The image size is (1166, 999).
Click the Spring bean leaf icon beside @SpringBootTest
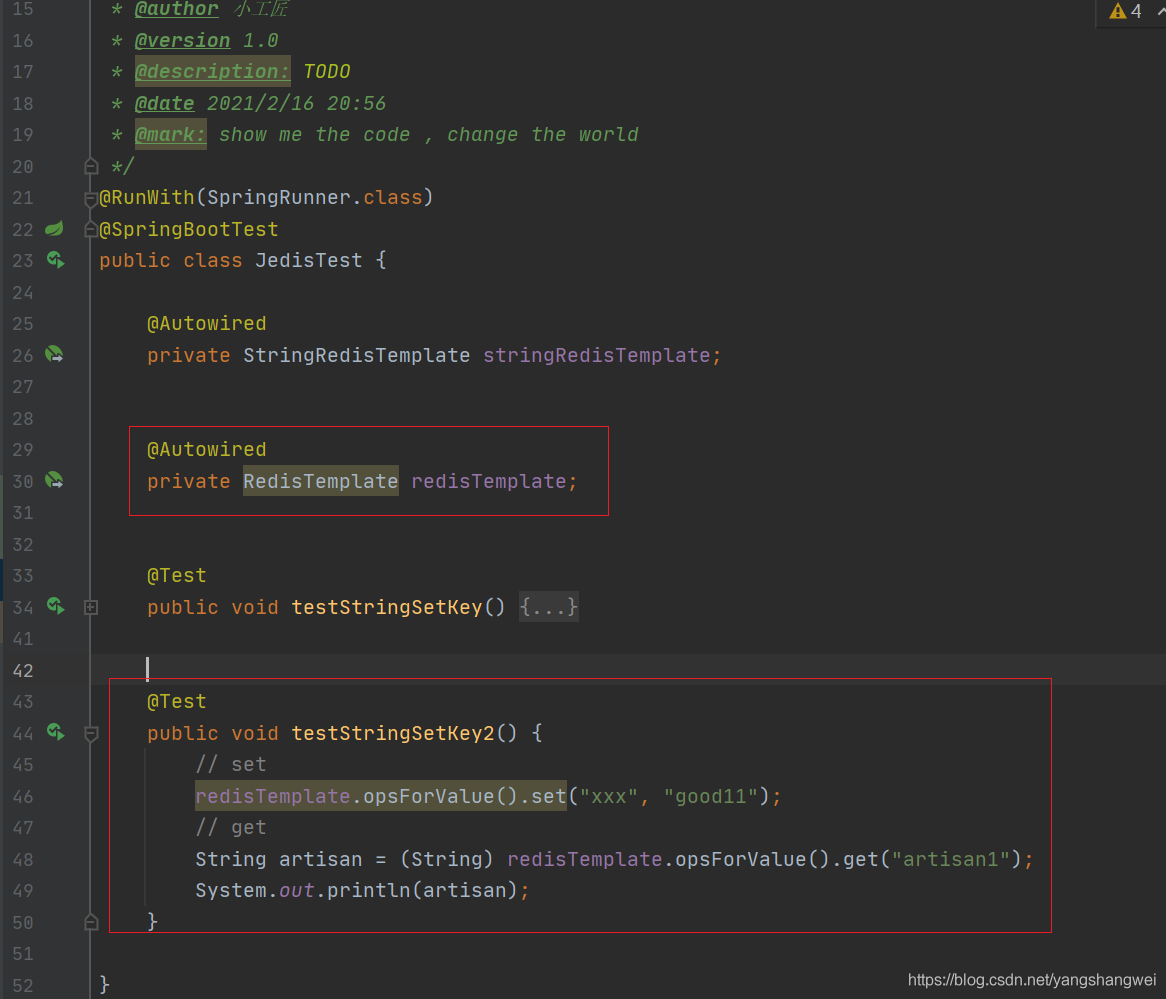[55, 229]
